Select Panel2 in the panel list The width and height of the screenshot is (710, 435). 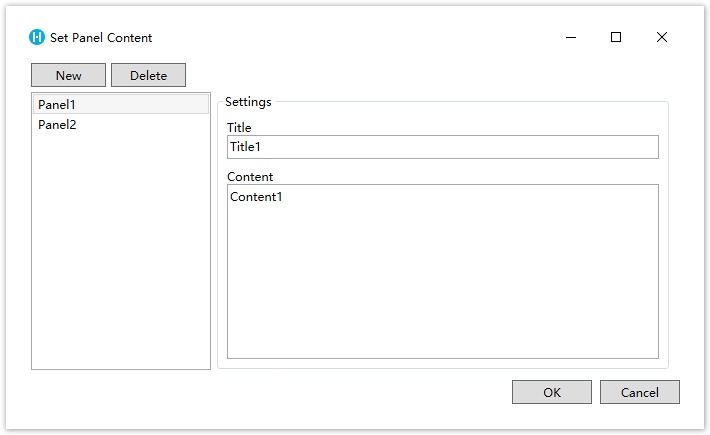pos(121,124)
